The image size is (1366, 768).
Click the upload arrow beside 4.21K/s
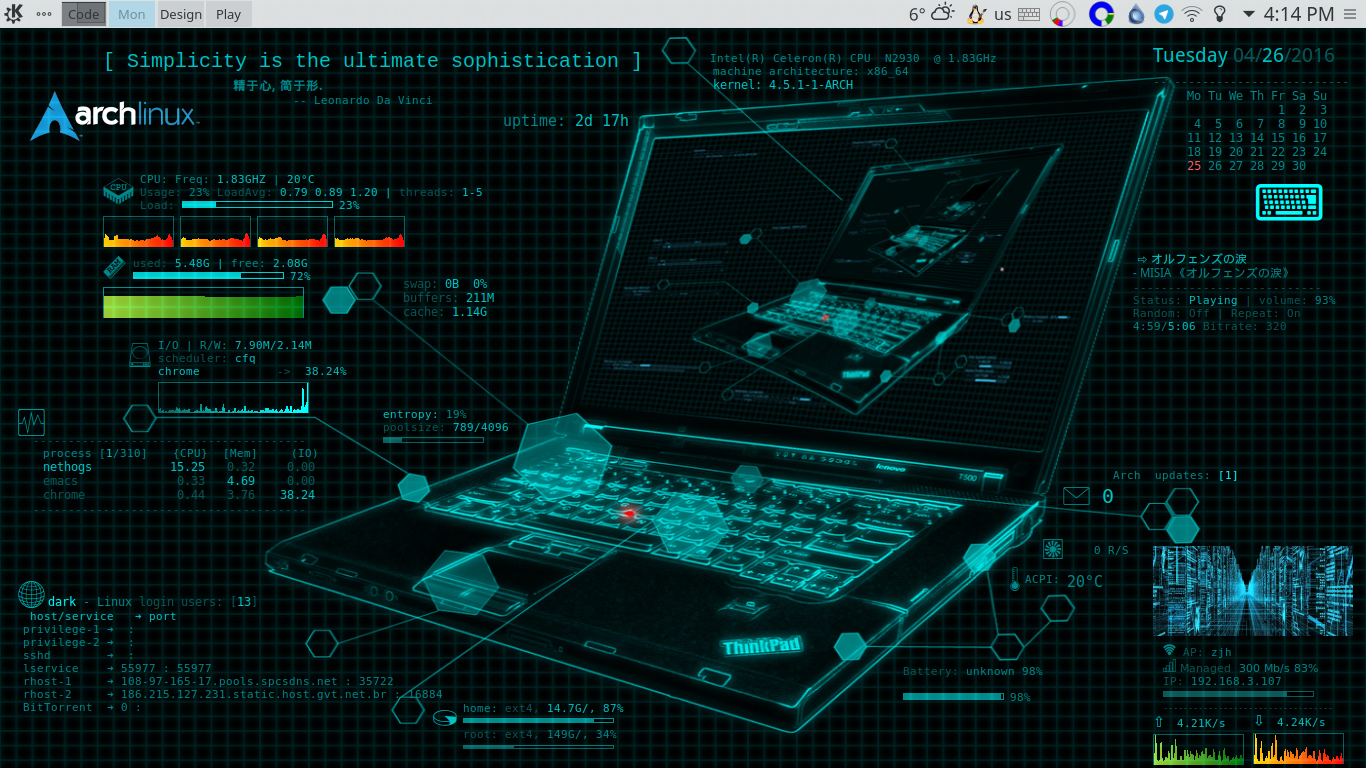point(1159,721)
